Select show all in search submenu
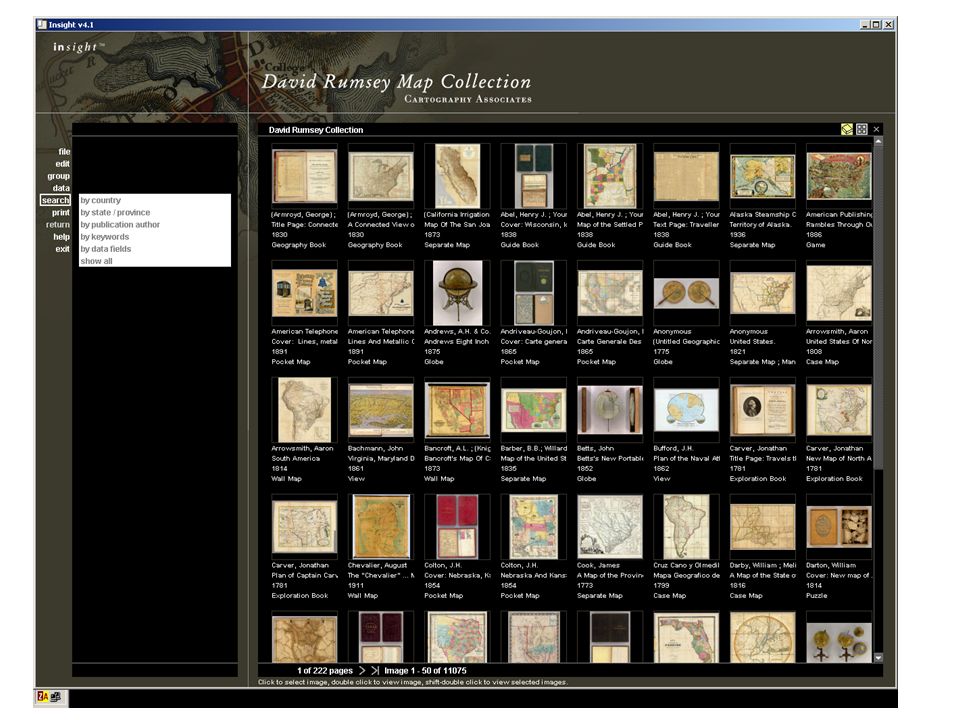The width and height of the screenshot is (960, 720). pyautogui.click(x=155, y=261)
